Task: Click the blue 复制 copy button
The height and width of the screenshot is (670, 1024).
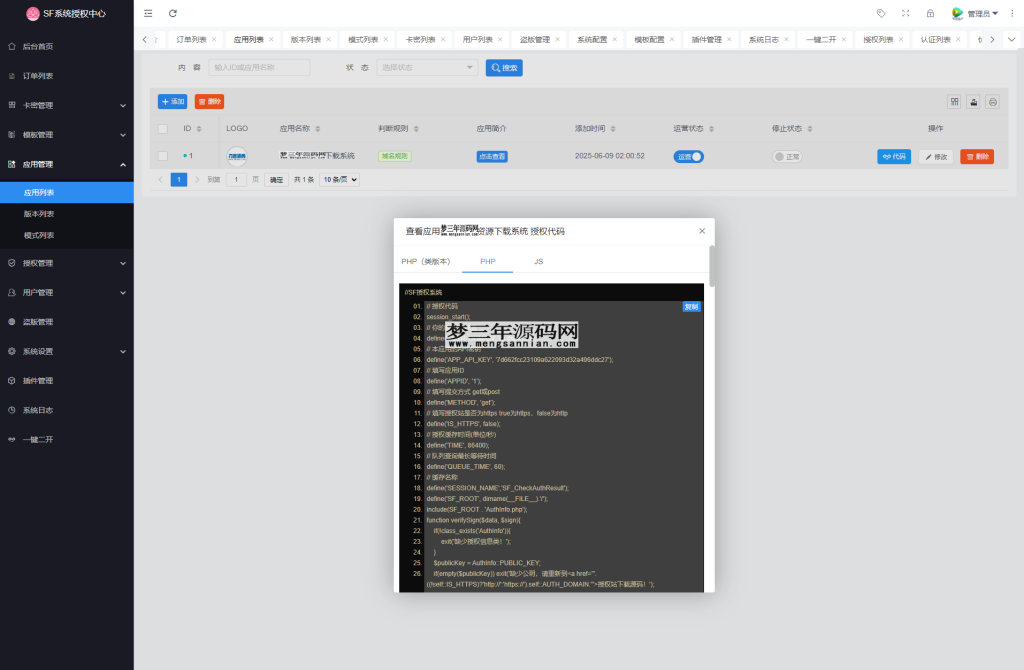Action: pyautogui.click(x=691, y=307)
